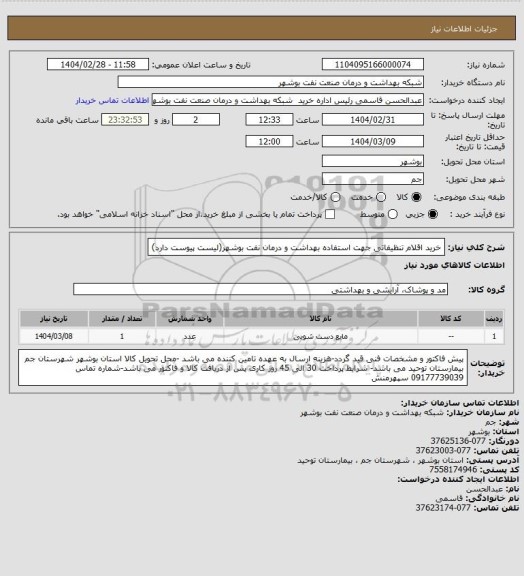The height and width of the screenshot is (576, 524).
Task: Click the contact phone 37623003-077
Action: [443, 450]
